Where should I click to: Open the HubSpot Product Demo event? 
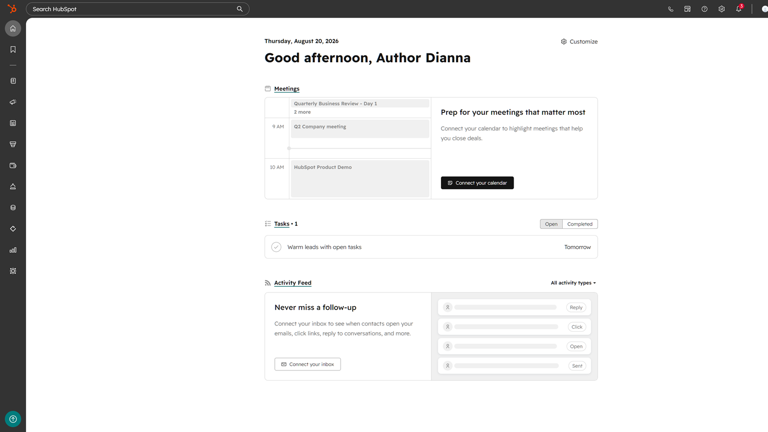tap(360, 179)
